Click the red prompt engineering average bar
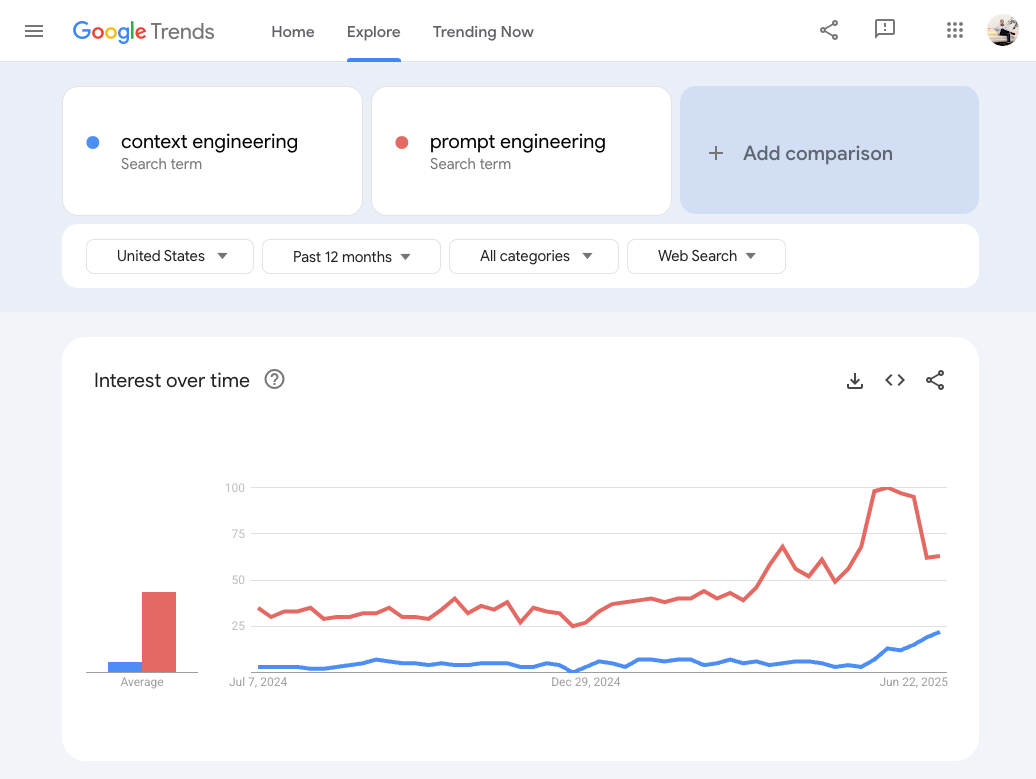The height and width of the screenshot is (779, 1036). click(159, 632)
